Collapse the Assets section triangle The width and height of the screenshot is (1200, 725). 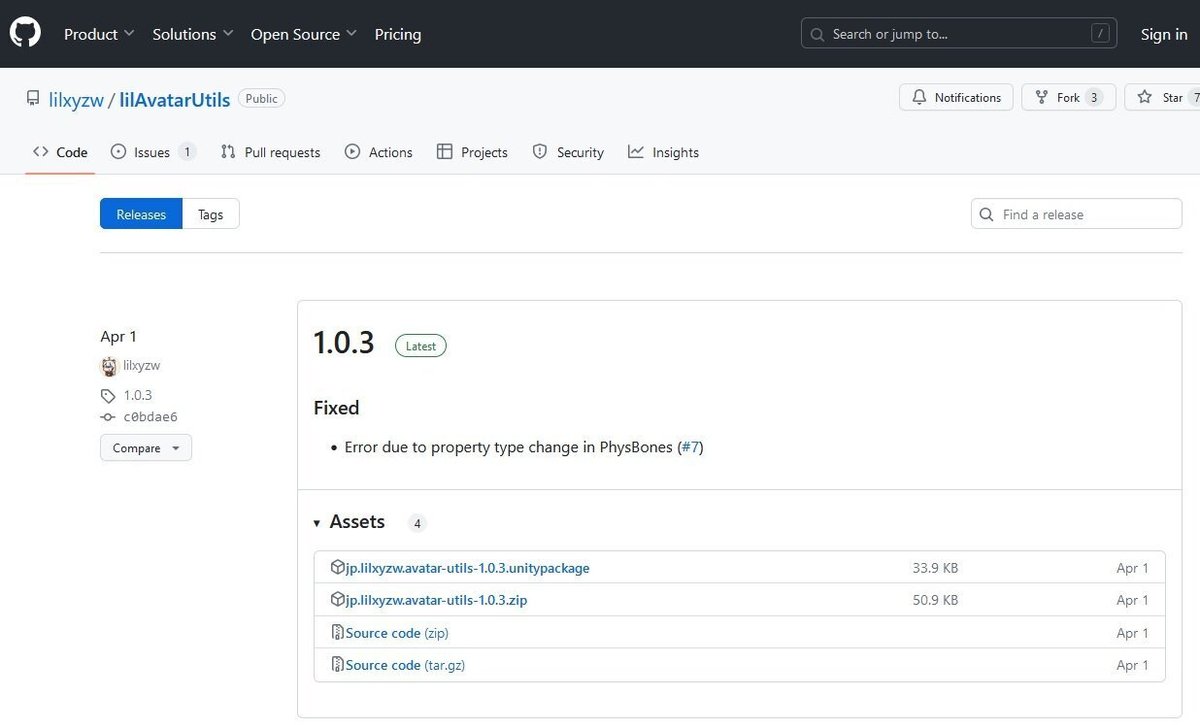point(317,523)
